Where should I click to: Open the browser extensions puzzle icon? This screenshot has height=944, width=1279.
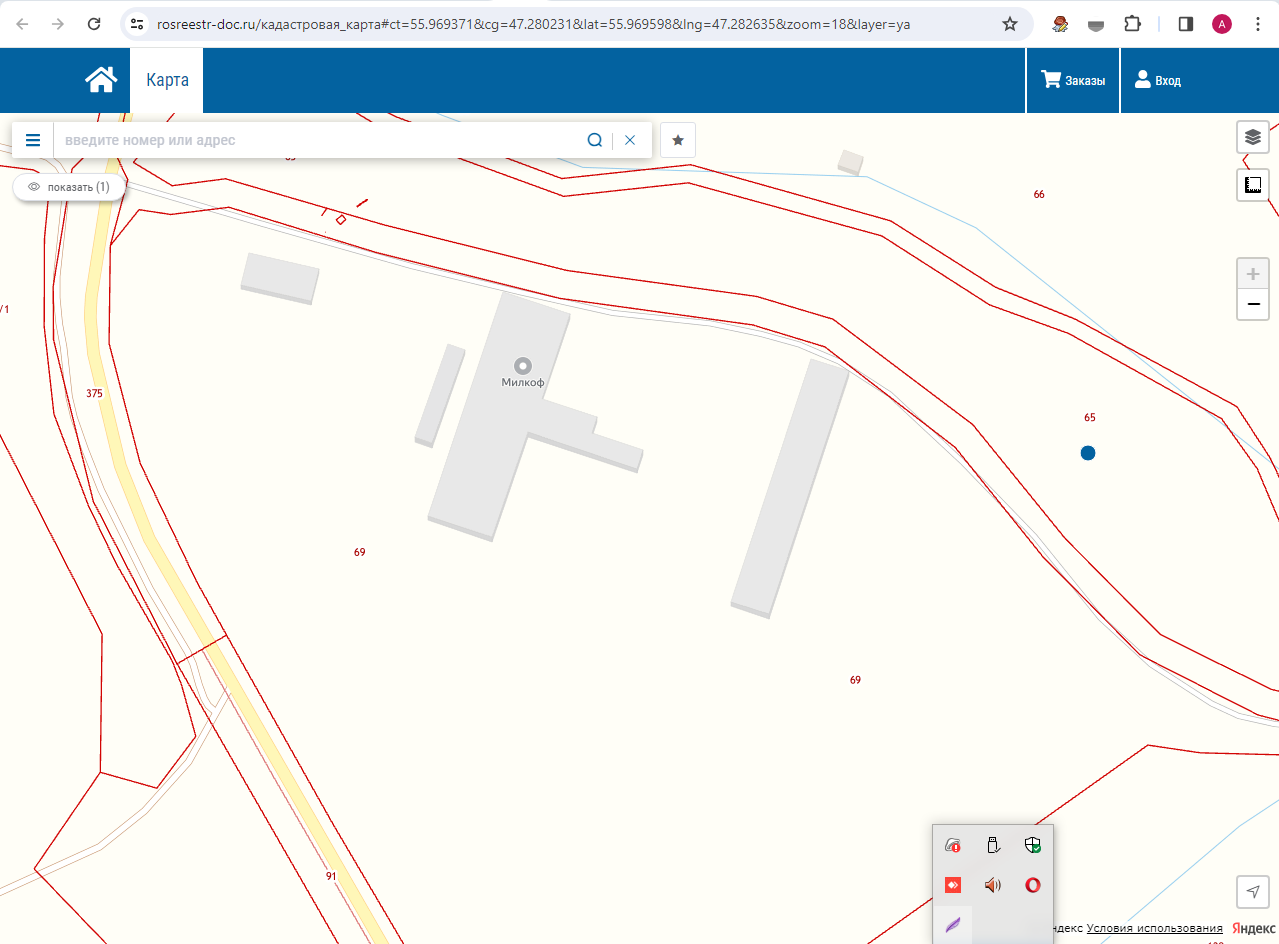point(1132,24)
